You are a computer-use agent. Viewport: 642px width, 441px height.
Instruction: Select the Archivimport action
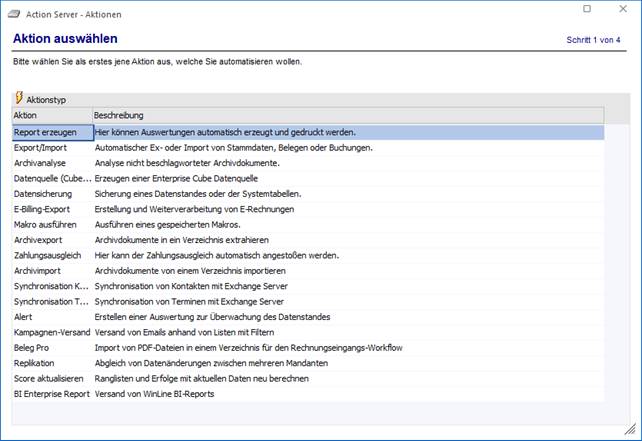point(44,270)
